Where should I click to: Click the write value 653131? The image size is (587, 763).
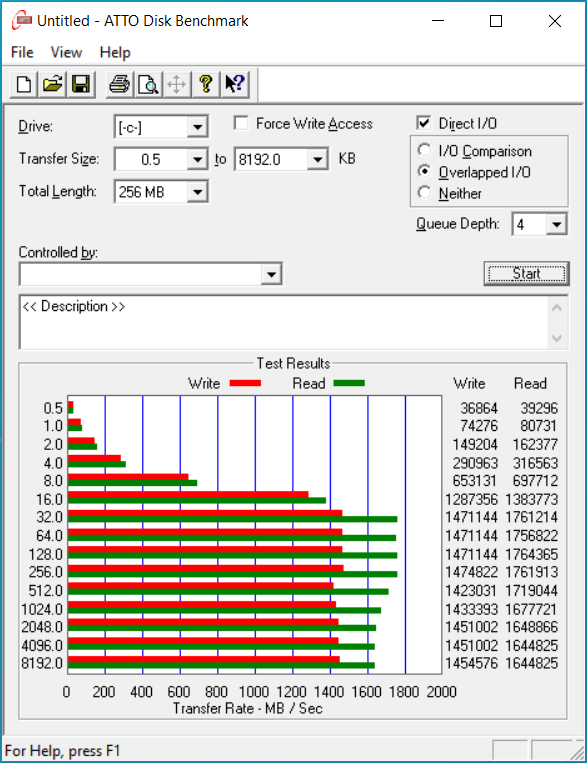(475, 481)
